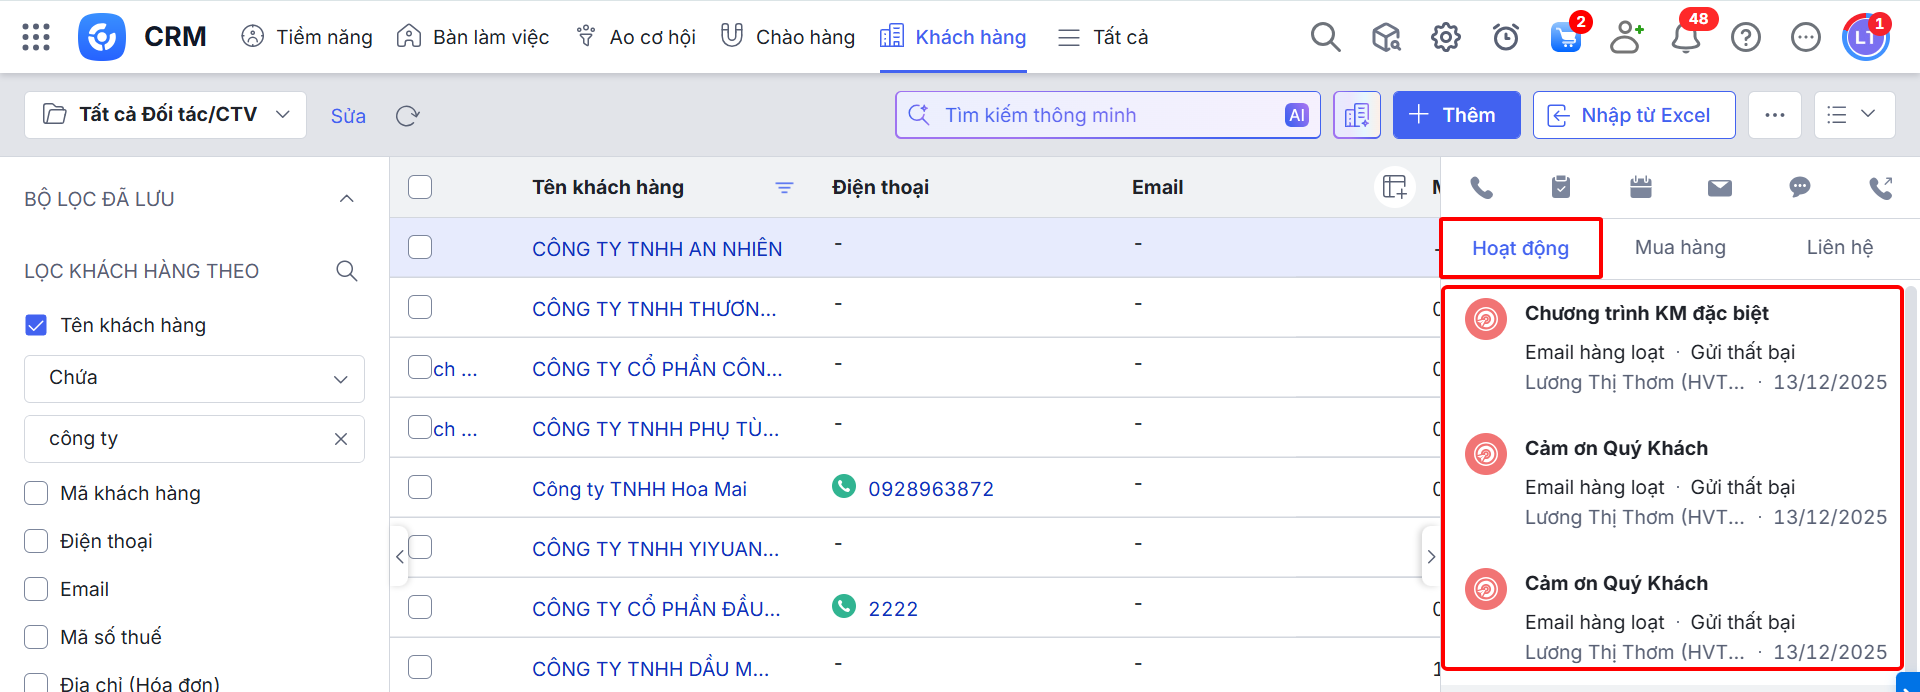Click the Thêm button
1920x692 pixels.
[x=1456, y=115]
